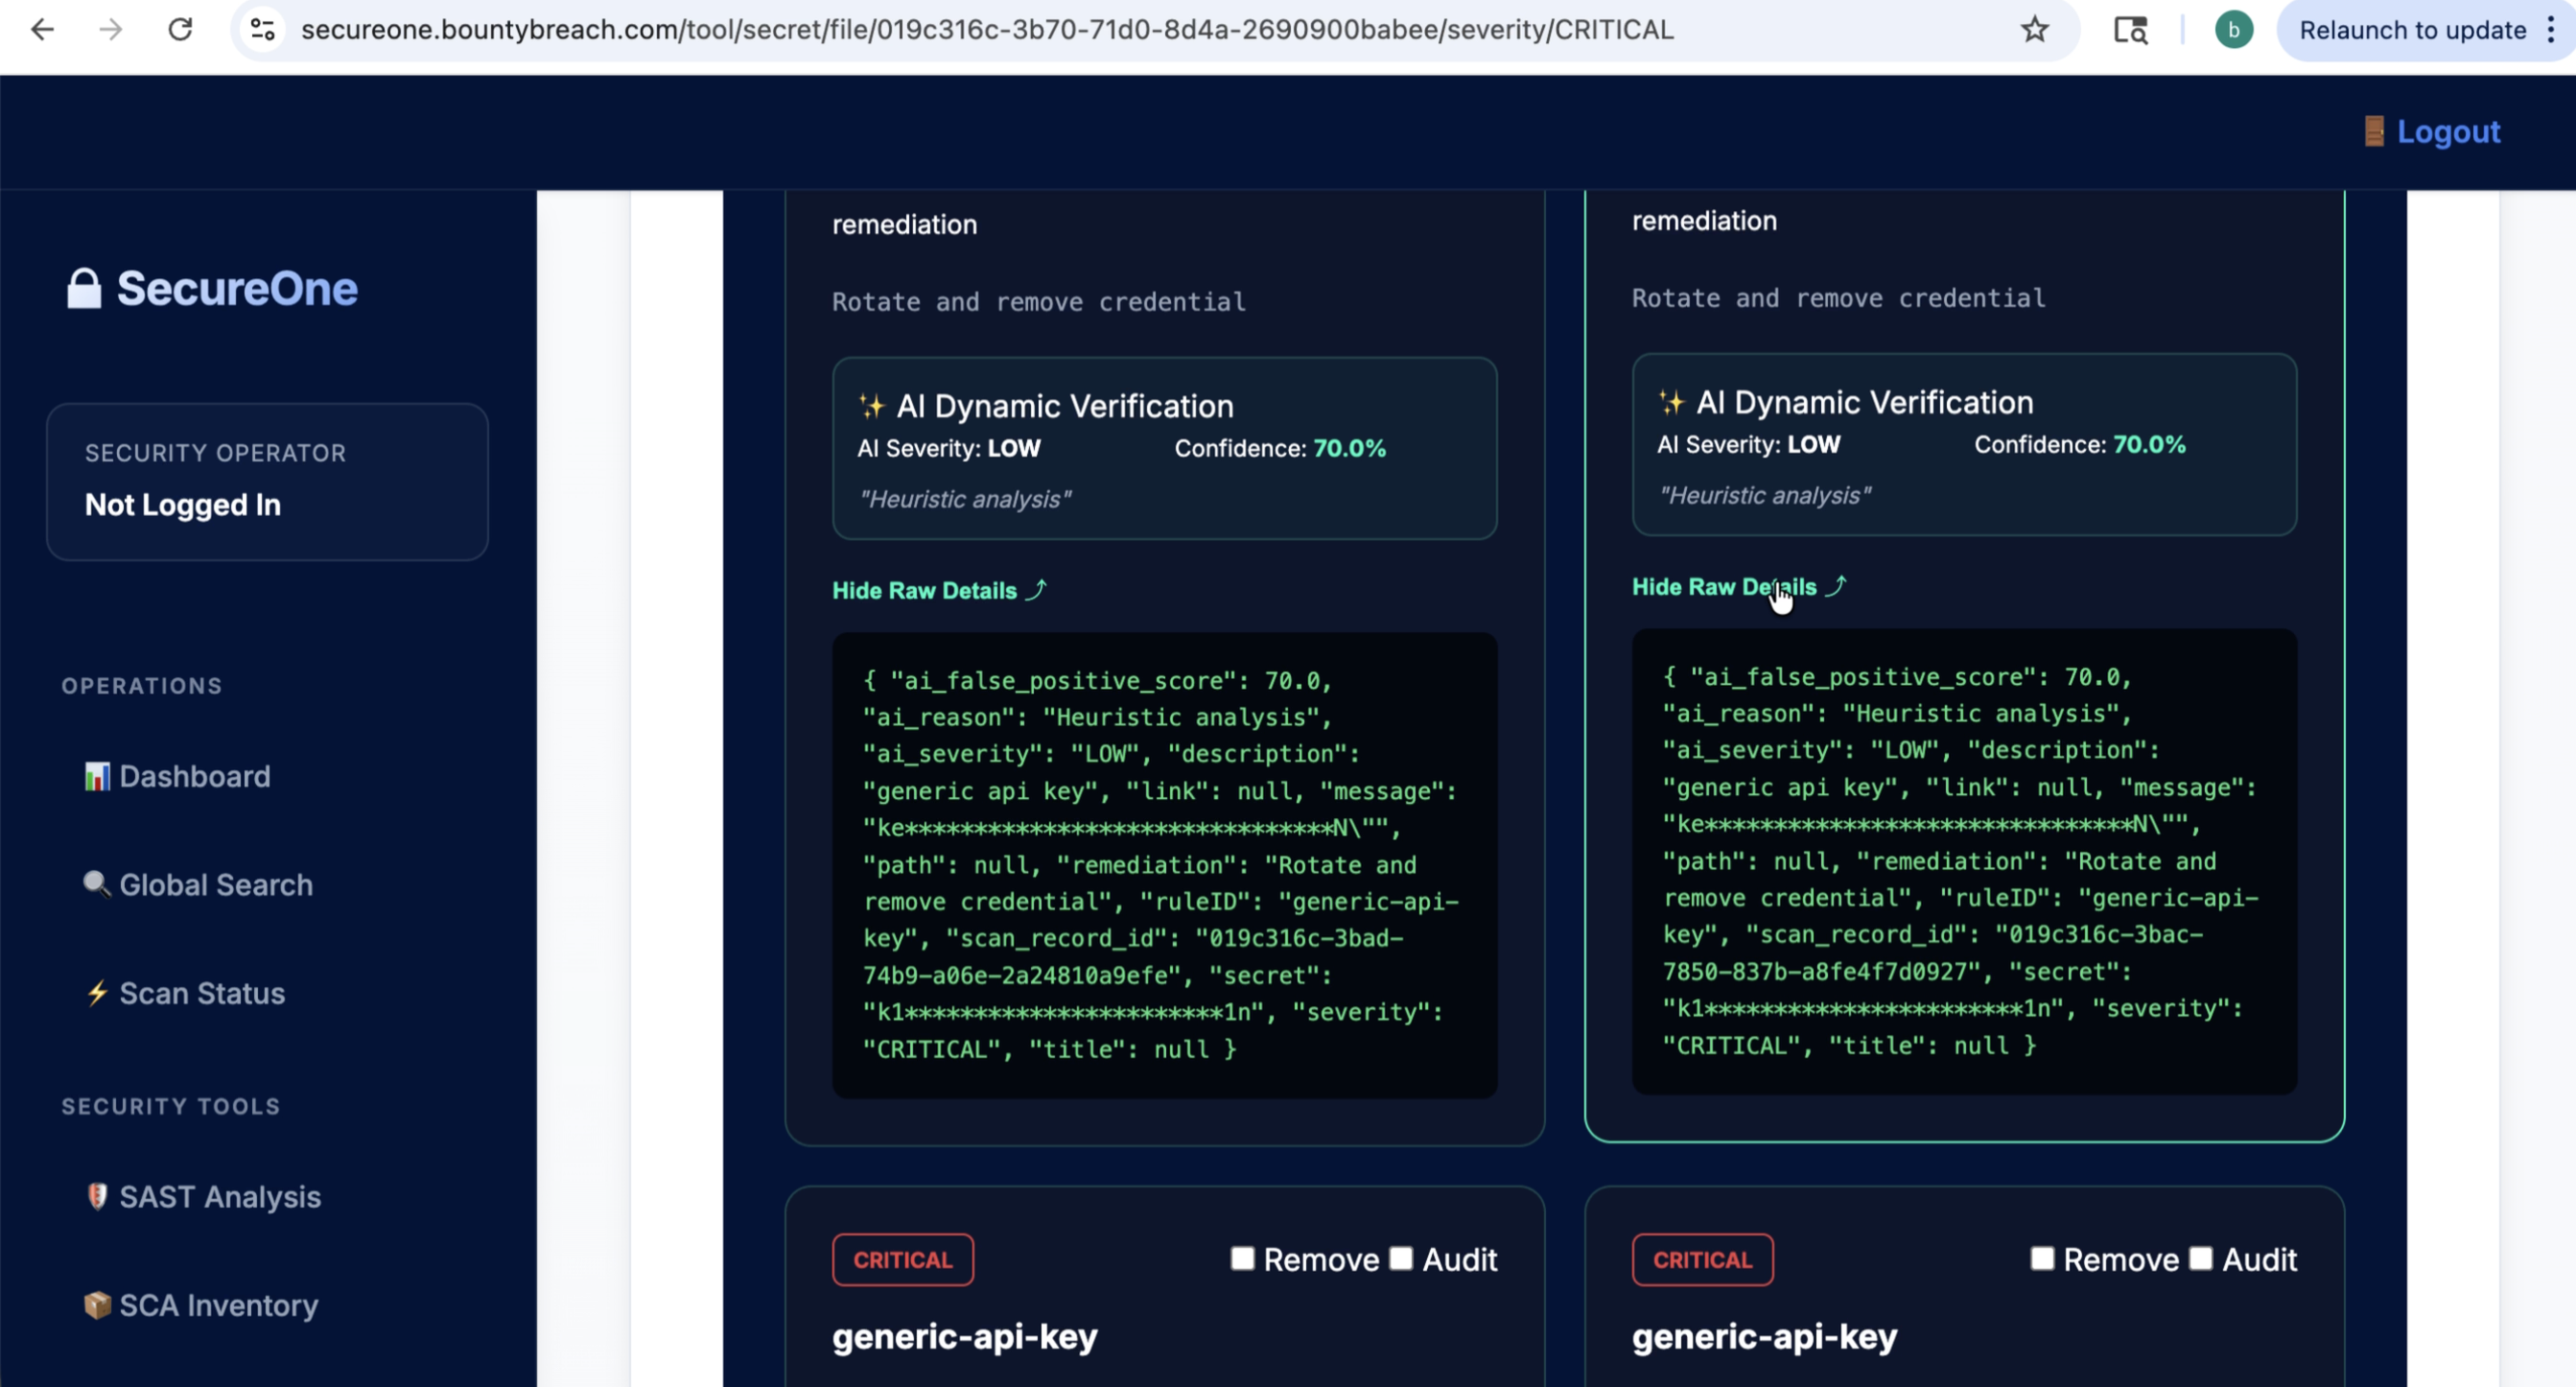Check Audit on bottom-right generic-api-key card
2576x1387 pixels.
tap(2201, 1258)
